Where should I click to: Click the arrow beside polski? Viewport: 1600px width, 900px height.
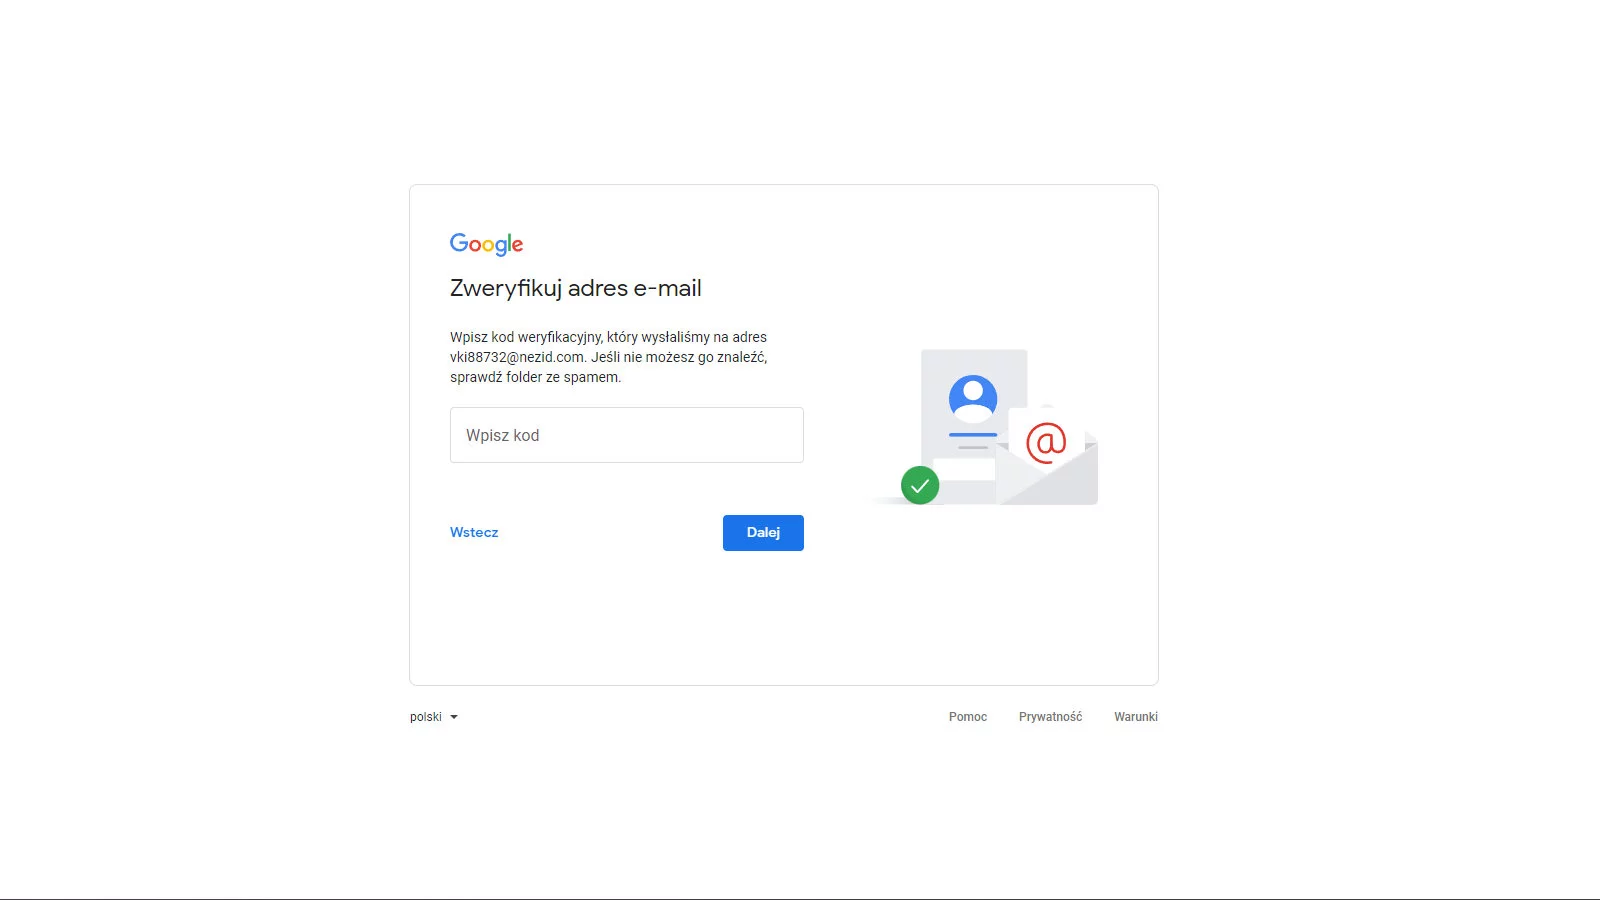pos(454,717)
